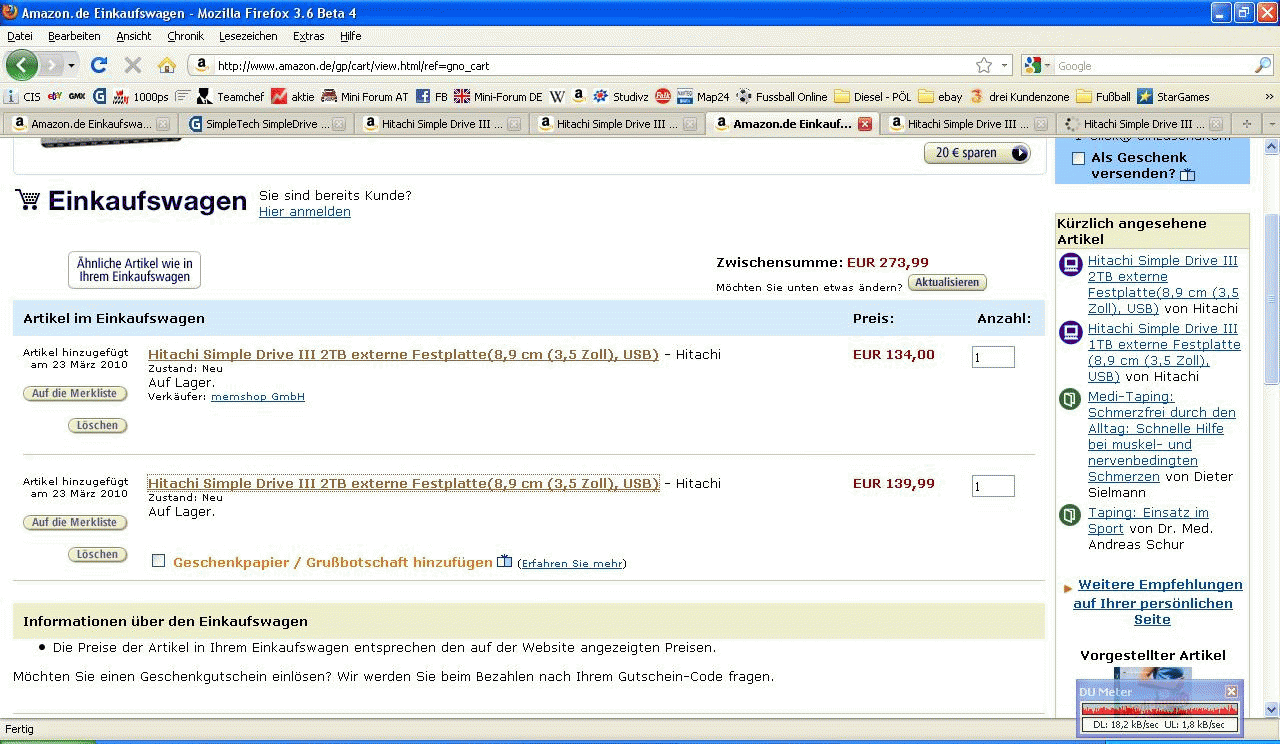Click the quantity field for EUR 139,99 item
The width and height of the screenshot is (1280, 744).
point(993,486)
